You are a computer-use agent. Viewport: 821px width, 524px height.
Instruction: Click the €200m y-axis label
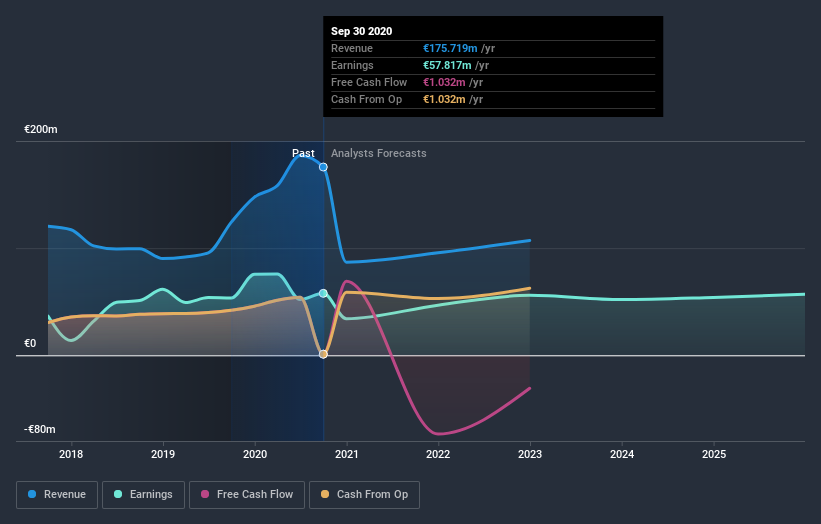(x=41, y=129)
